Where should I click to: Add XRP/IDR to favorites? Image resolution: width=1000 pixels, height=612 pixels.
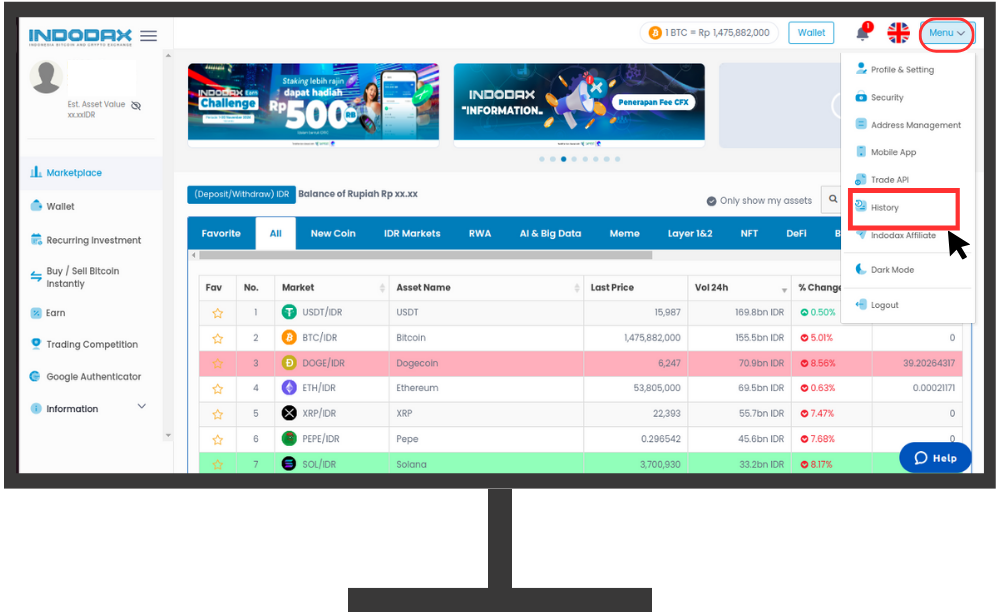click(217, 414)
